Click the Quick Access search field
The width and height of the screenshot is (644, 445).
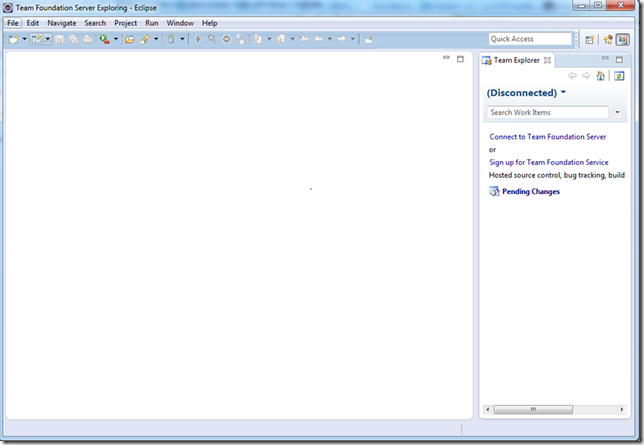(529, 39)
